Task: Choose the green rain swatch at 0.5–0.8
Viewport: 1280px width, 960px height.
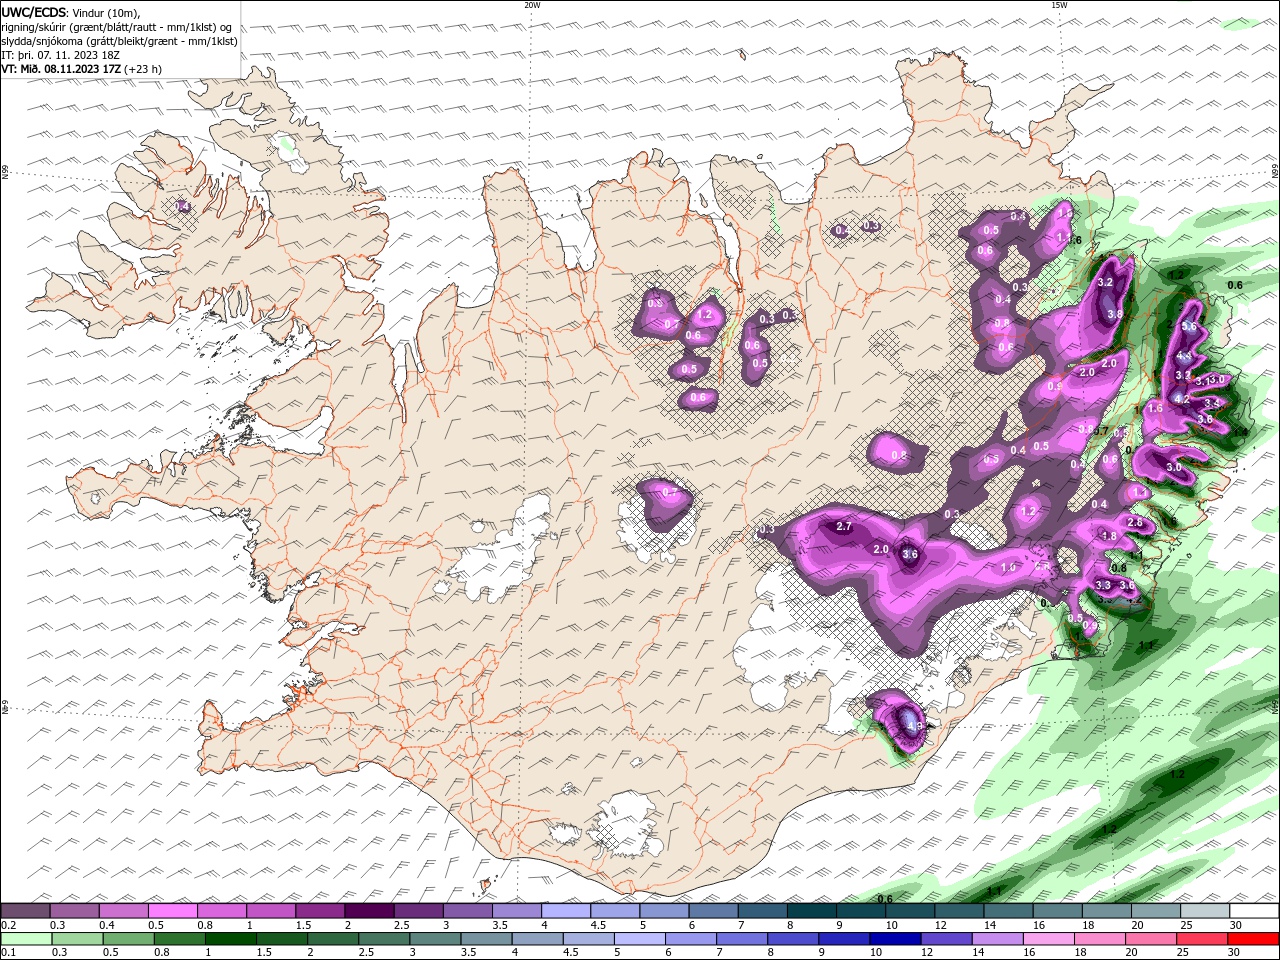Action: point(128,939)
